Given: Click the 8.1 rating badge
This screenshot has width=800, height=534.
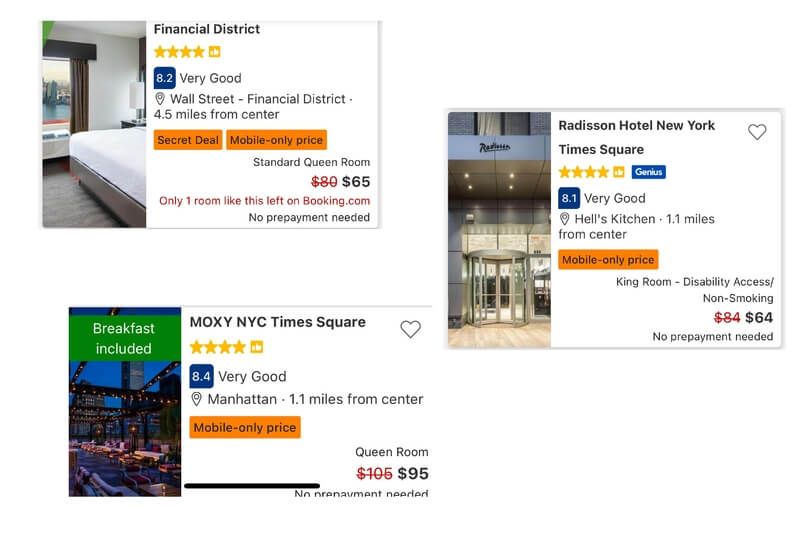Looking at the screenshot, I should [x=569, y=198].
